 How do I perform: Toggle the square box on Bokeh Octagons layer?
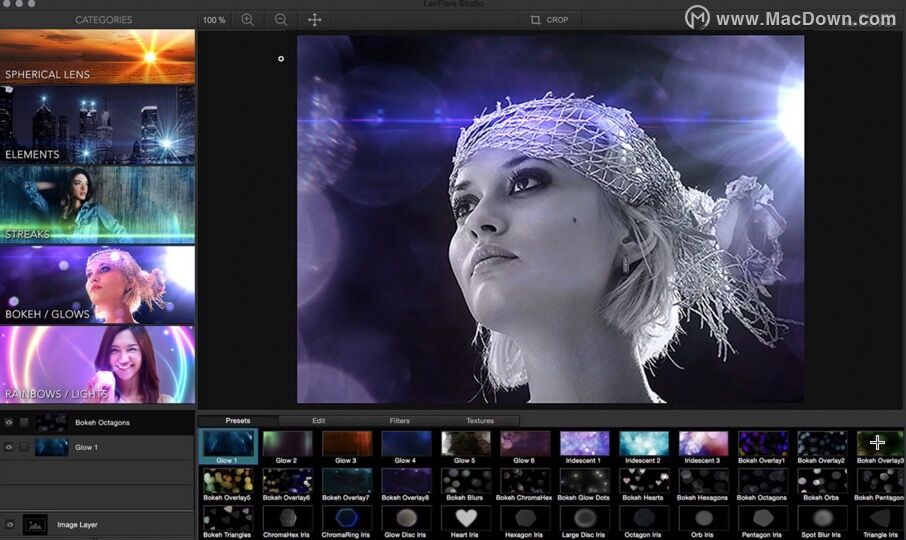coord(24,422)
